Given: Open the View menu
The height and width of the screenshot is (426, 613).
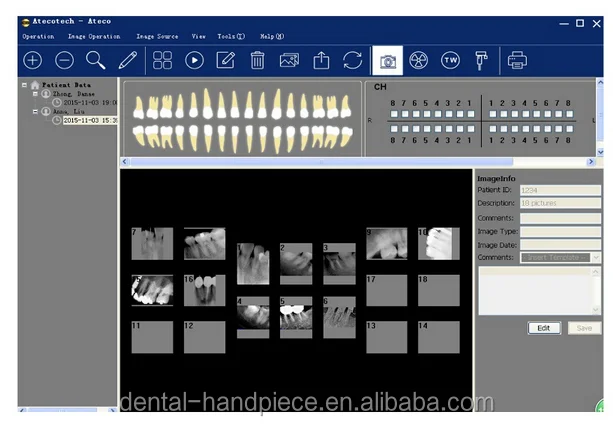Looking at the screenshot, I should pos(198,36).
